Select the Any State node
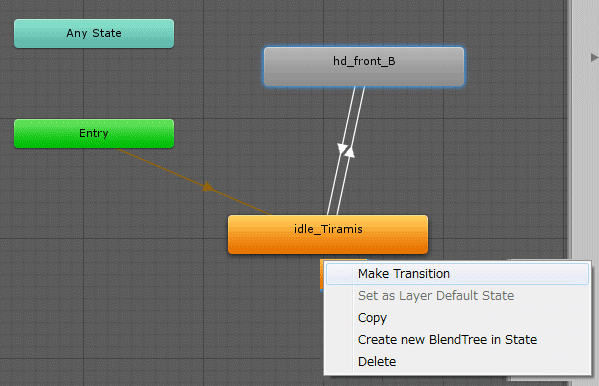 [x=94, y=34]
